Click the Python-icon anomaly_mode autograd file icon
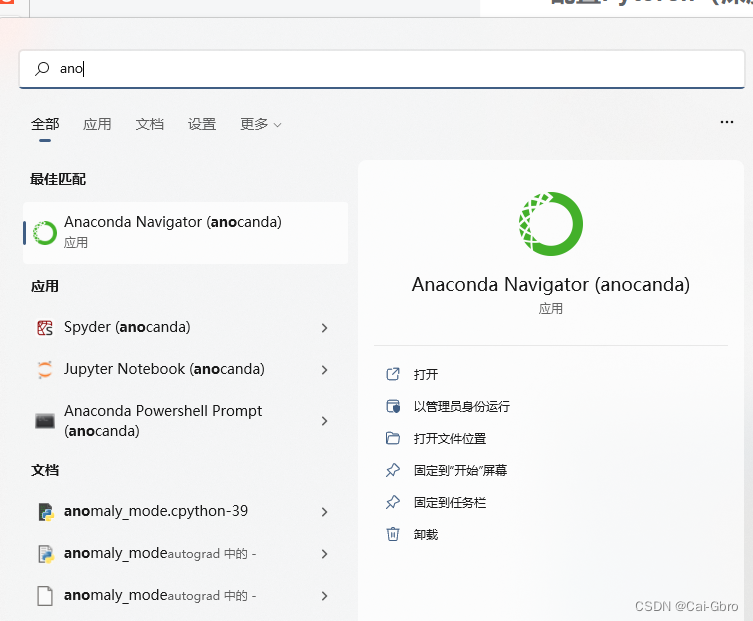 (45, 554)
